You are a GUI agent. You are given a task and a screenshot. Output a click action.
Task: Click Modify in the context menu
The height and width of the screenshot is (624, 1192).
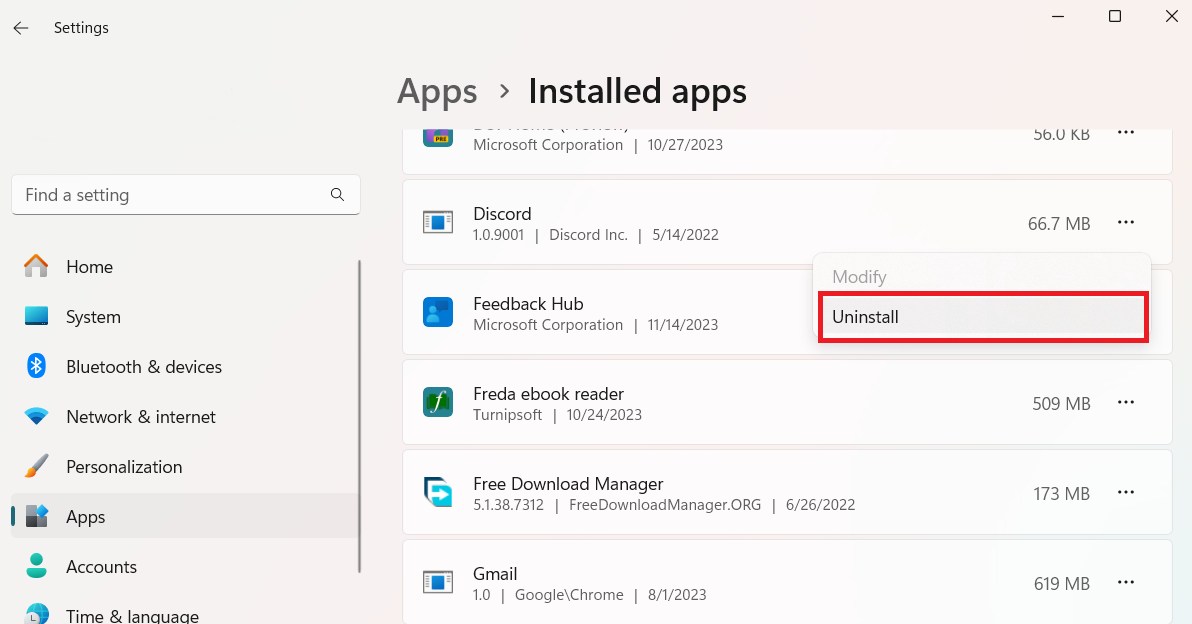[x=858, y=276]
